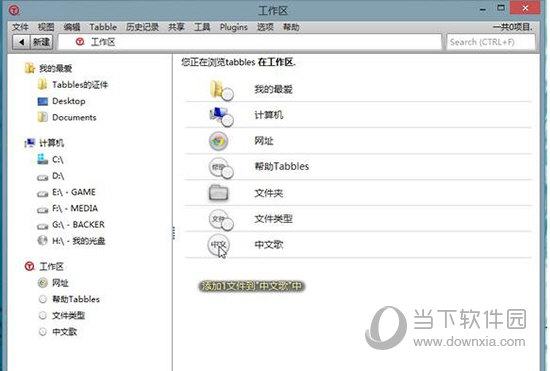
Task: Click the 文件类型 bubble icon in main list
Action: (221, 220)
